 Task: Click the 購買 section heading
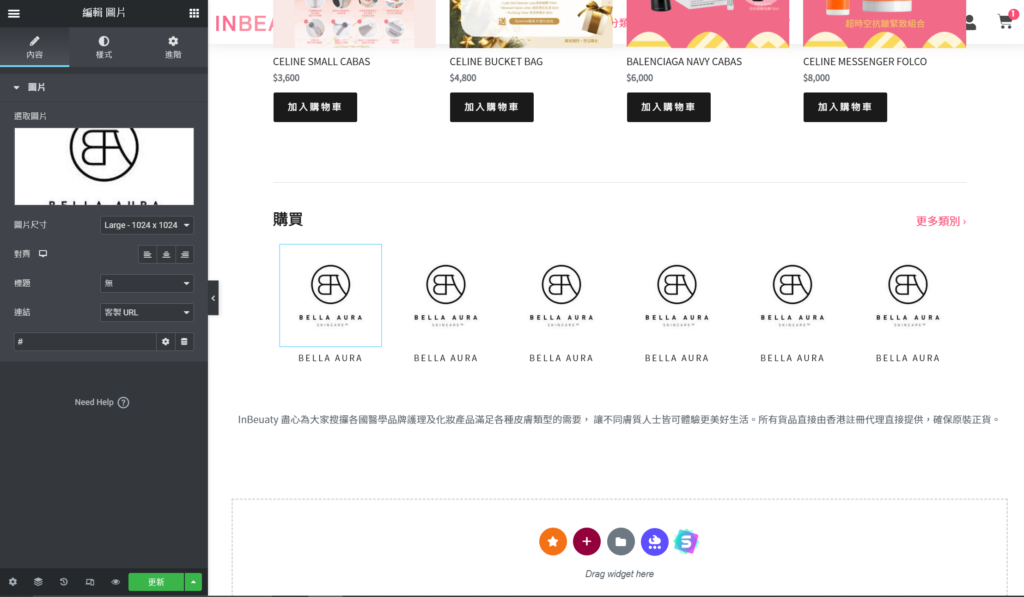288,219
